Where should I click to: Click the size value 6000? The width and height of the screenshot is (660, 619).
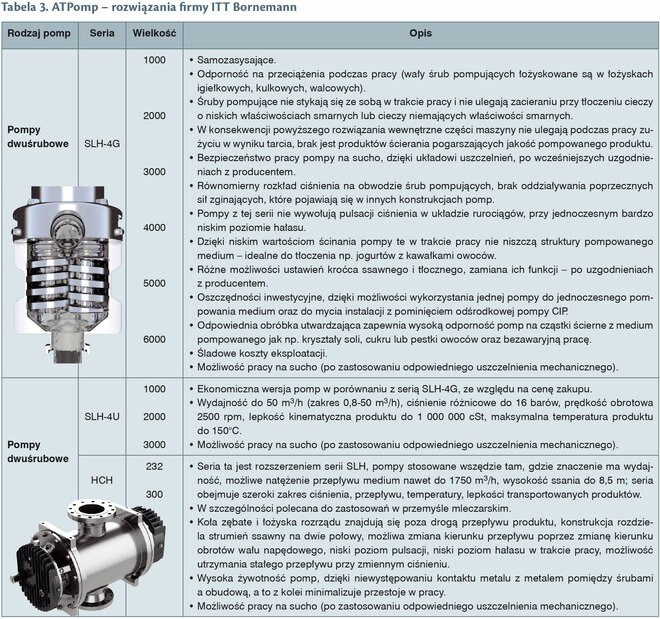click(154, 339)
